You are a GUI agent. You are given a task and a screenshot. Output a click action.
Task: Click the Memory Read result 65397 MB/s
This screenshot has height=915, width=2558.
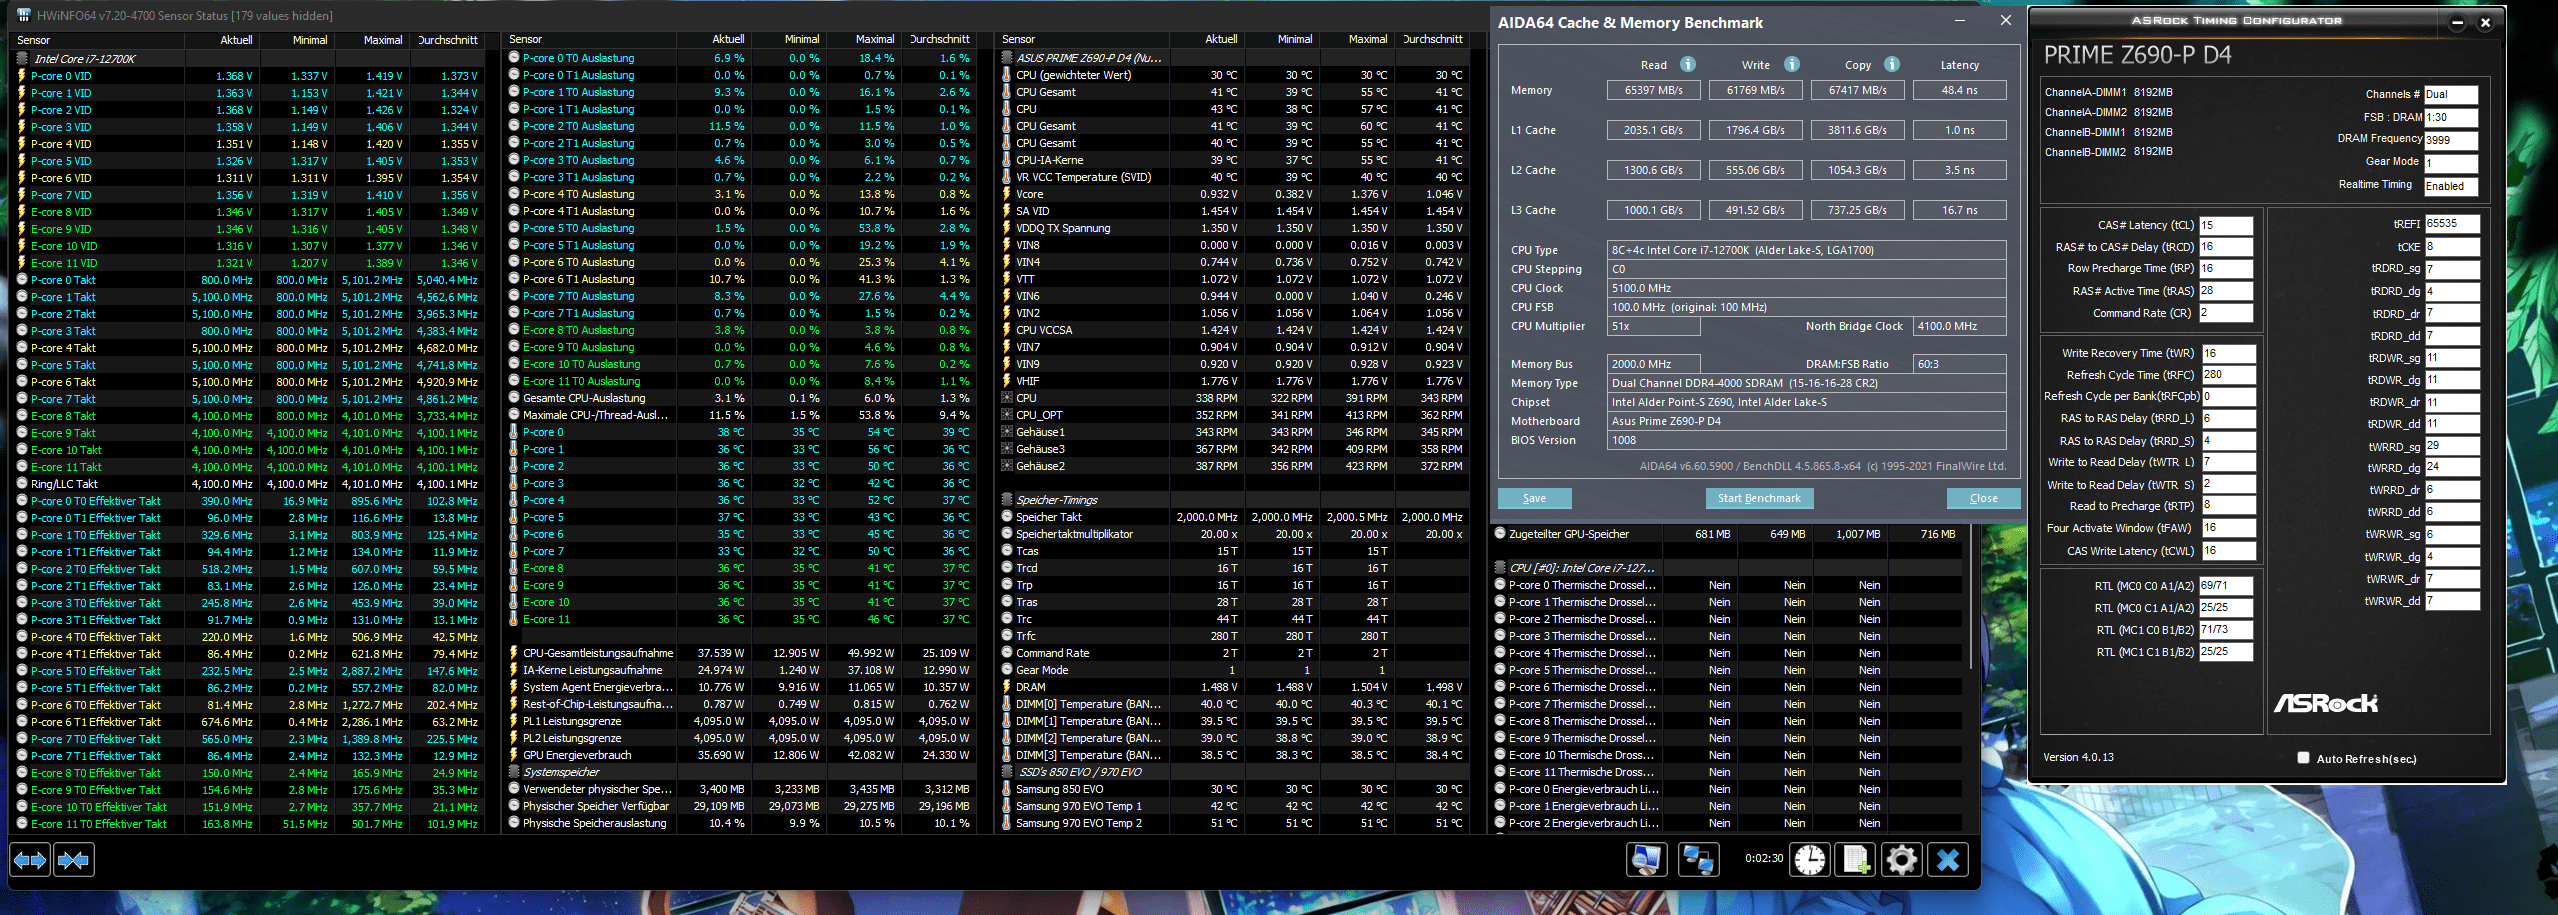pyautogui.click(x=1654, y=90)
